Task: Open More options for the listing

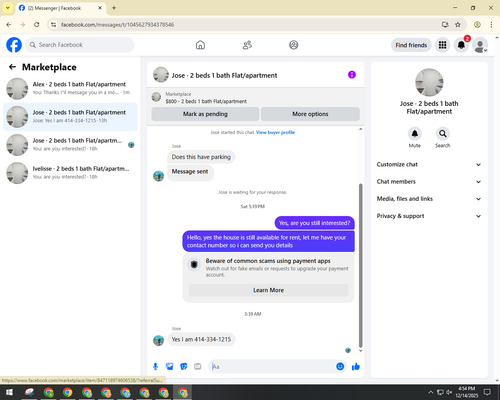Action: click(x=310, y=114)
